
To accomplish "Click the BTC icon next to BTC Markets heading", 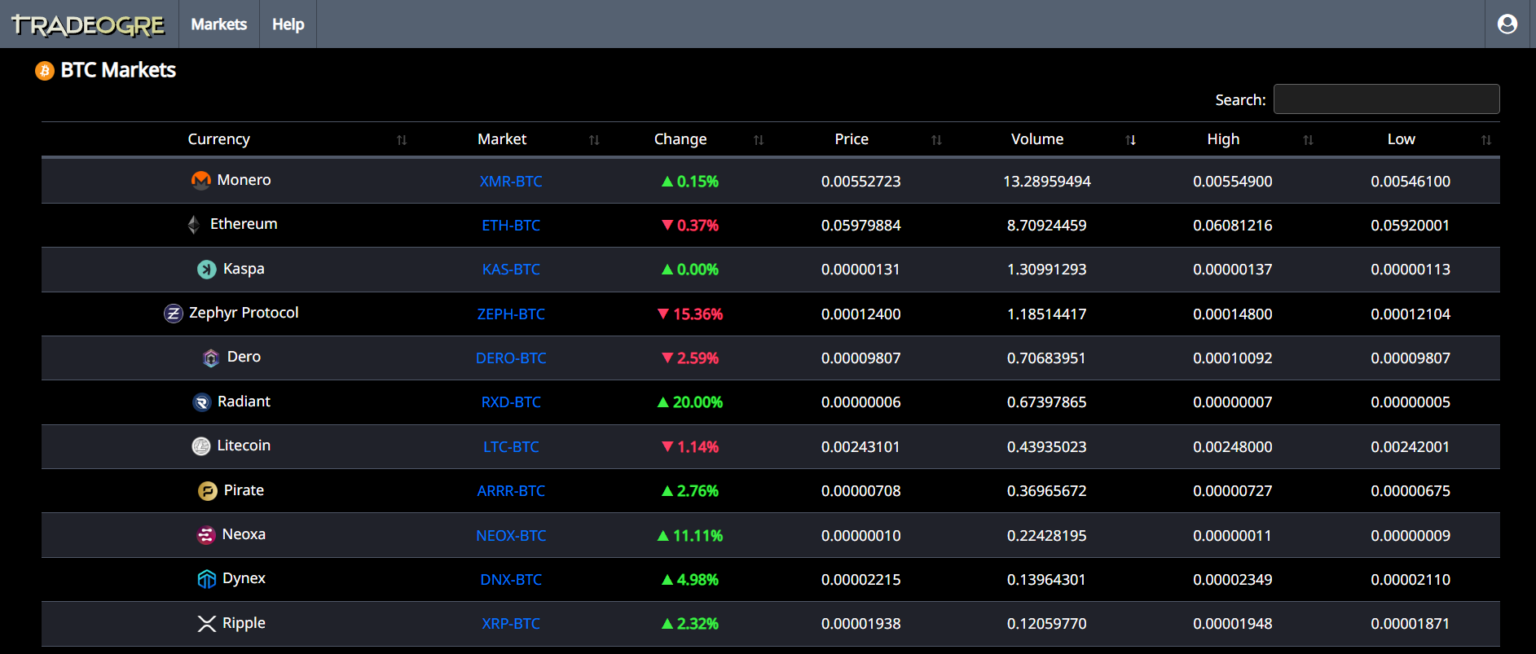I will [x=44, y=70].
